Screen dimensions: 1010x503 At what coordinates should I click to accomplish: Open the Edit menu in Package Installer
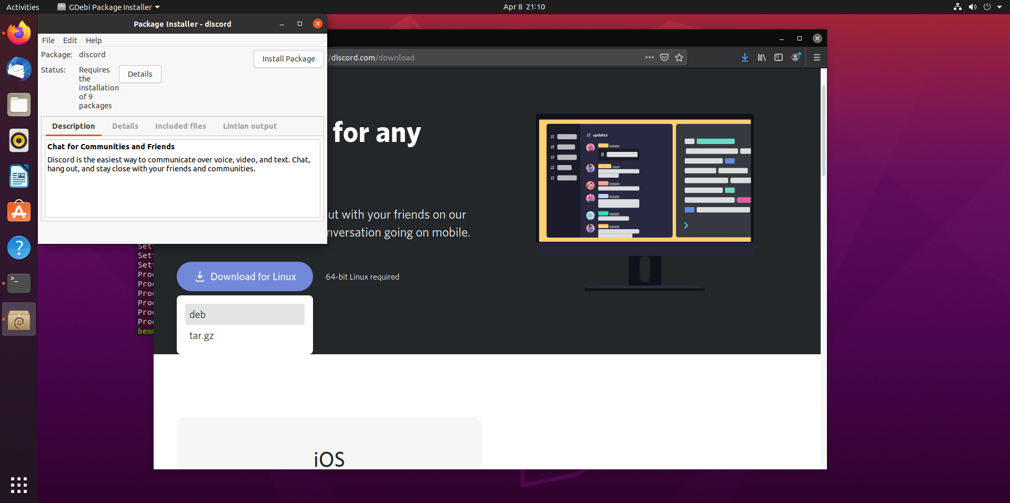tap(70, 41)
